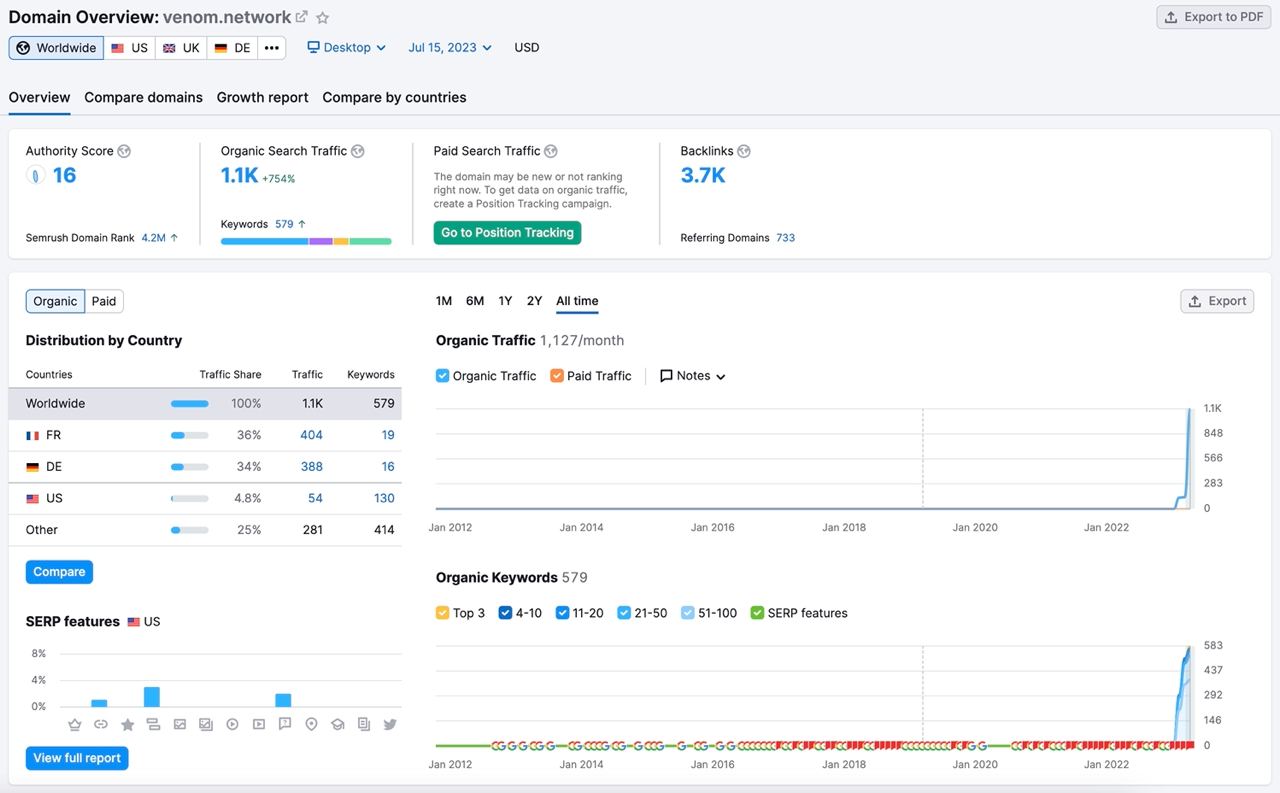Viewport: 1280px width, 793px height.
Task: Expand the Jul 15, 2023 date picker
Action: coord(449,47)
